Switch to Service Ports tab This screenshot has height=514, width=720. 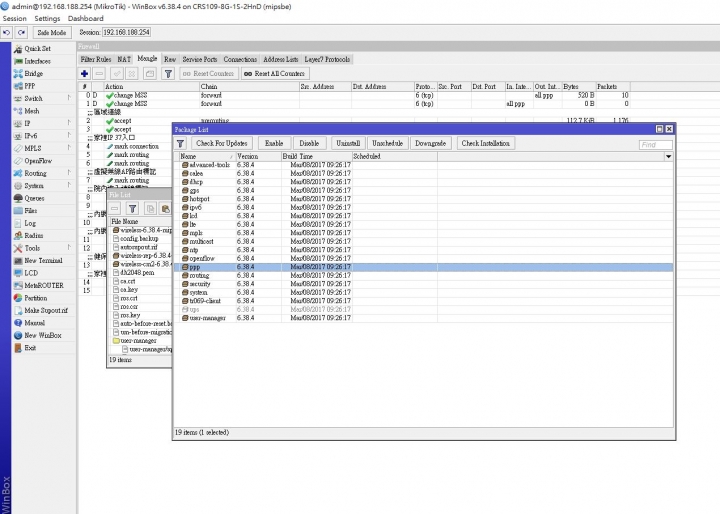[200, 59]
